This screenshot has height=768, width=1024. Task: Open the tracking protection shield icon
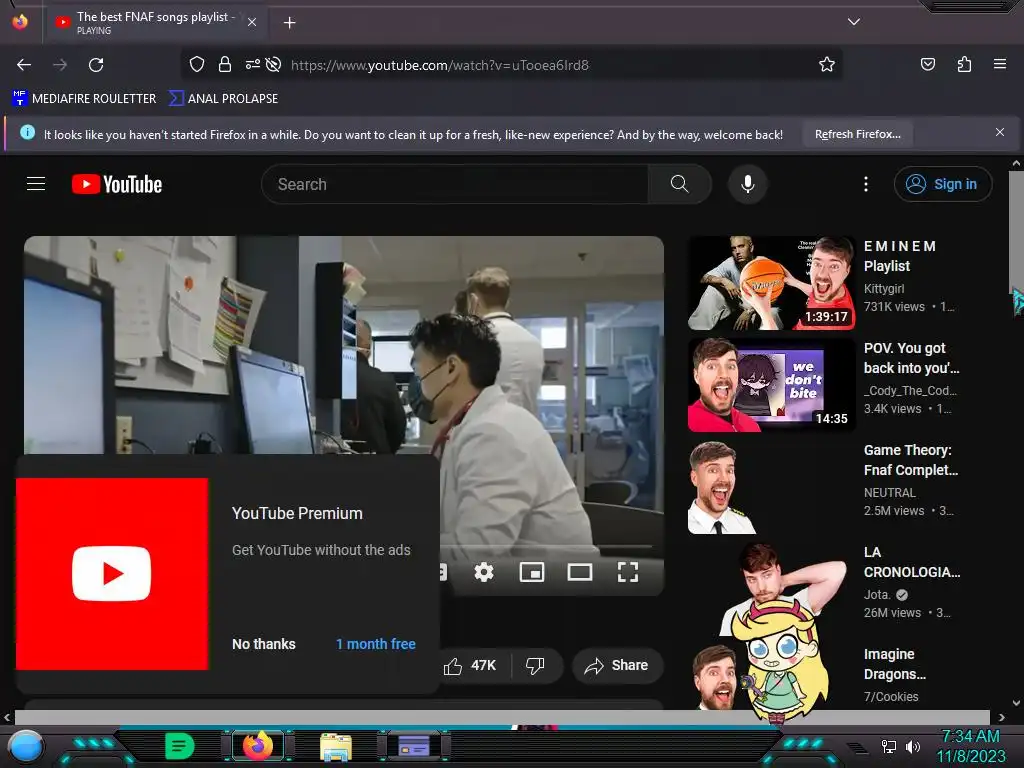[197, 64]
